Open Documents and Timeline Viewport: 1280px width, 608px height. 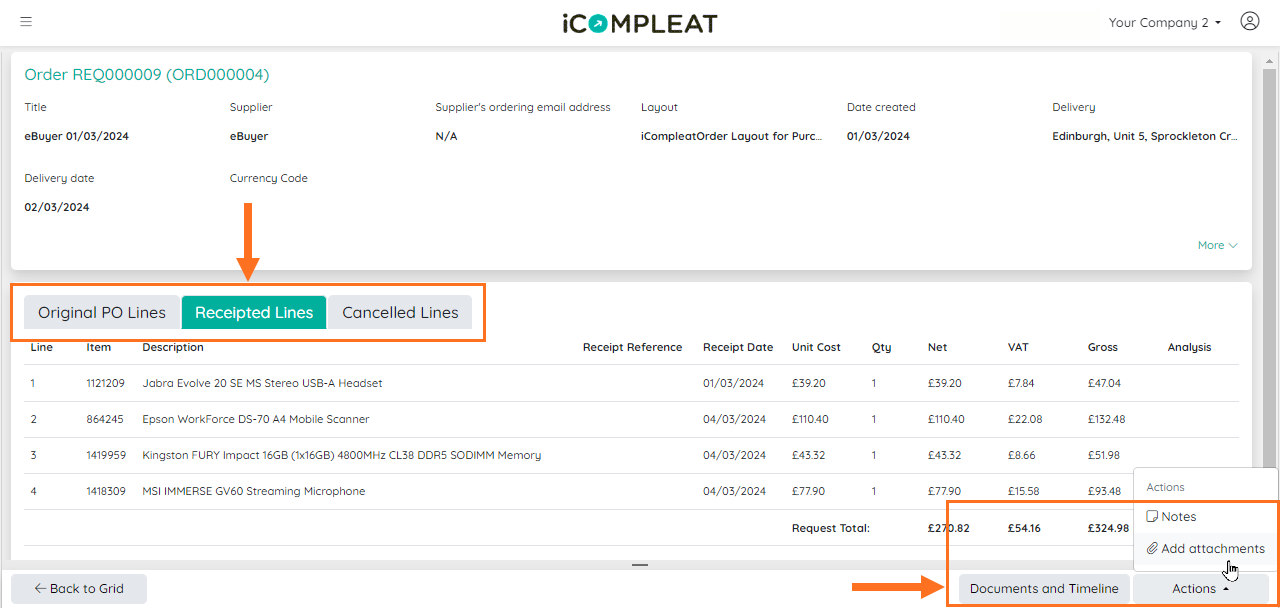[x=1044, y=588]
